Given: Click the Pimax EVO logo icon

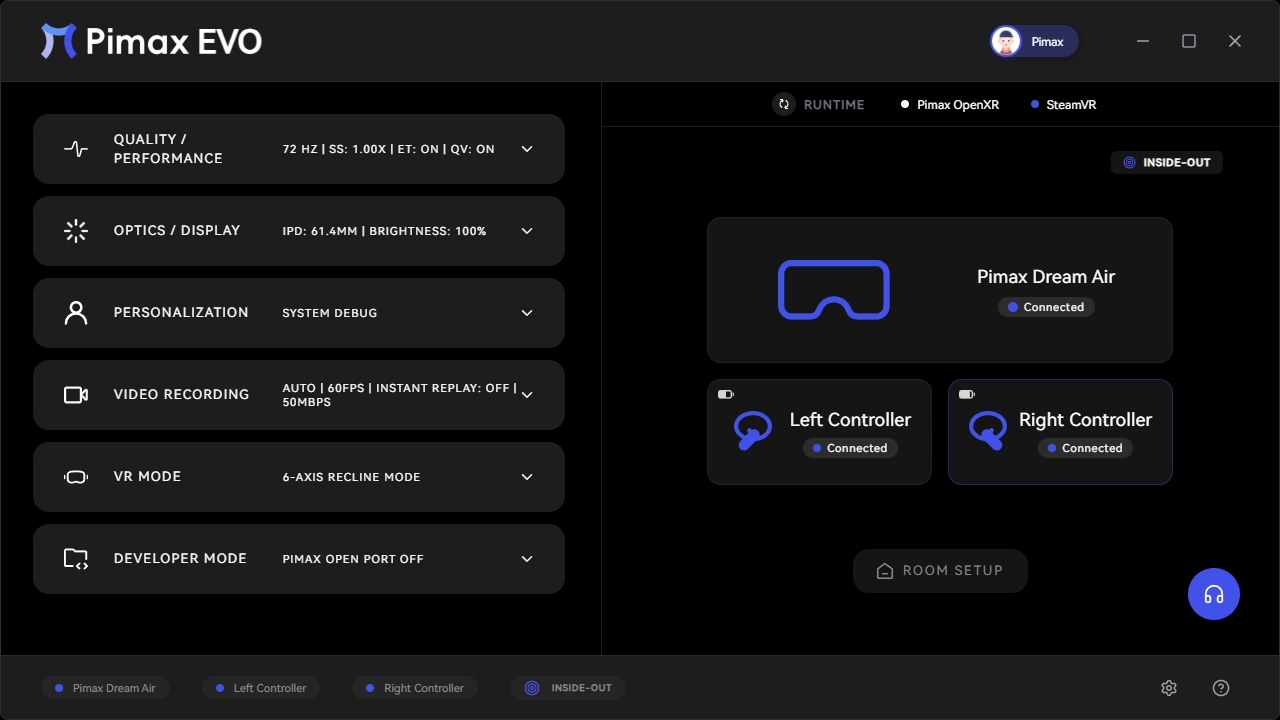Looking at the screenshot, I should point(58,41).
